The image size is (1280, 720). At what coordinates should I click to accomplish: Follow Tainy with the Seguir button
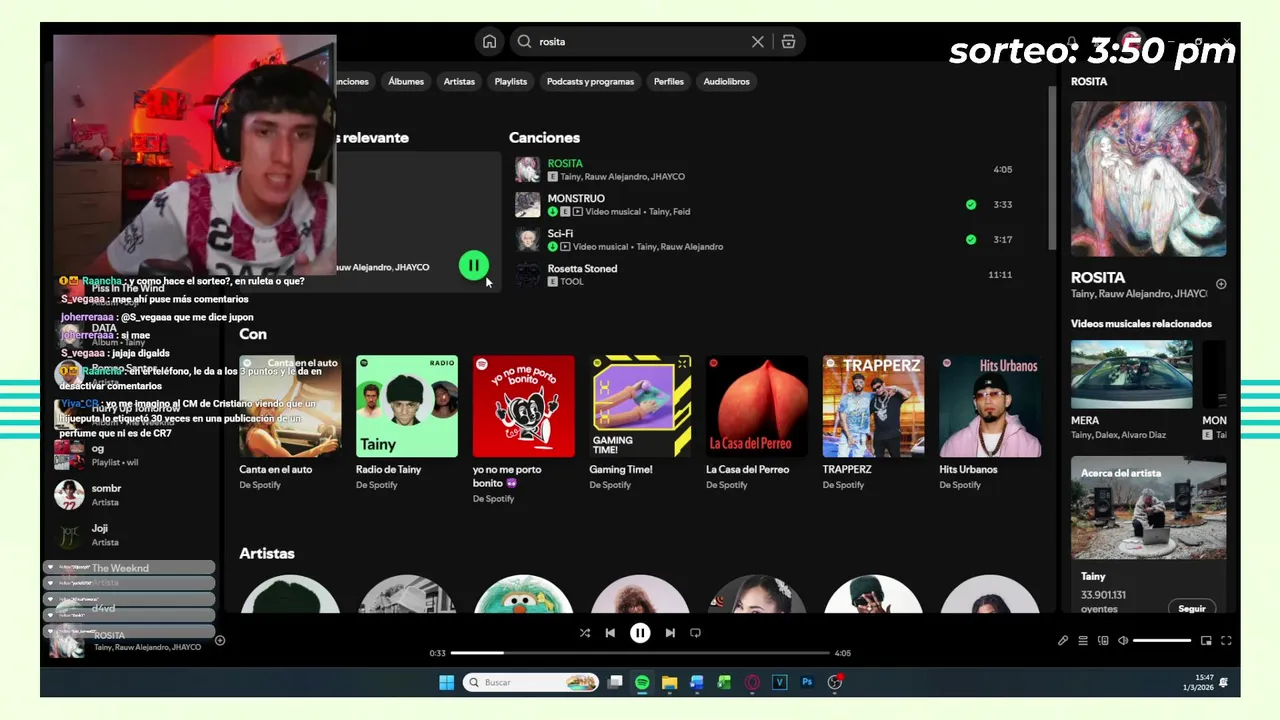click(1192, 608)
